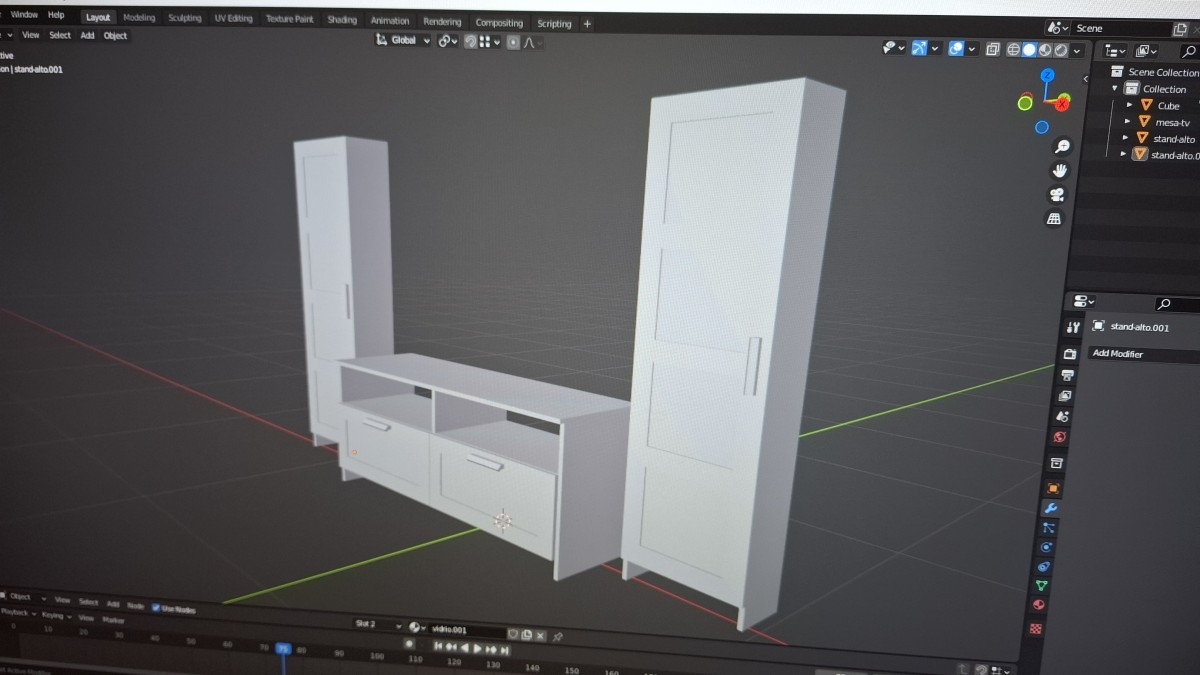
Task: Toggle the Use Nodes checkbox
Action: (156, 607)
